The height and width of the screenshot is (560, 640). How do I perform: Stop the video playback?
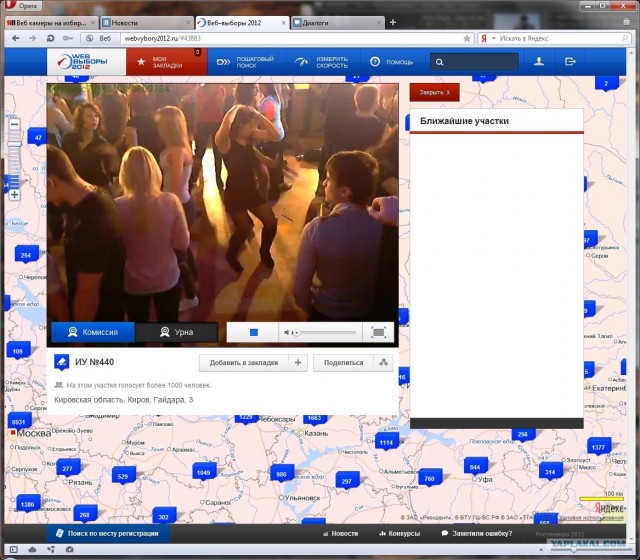253,332
